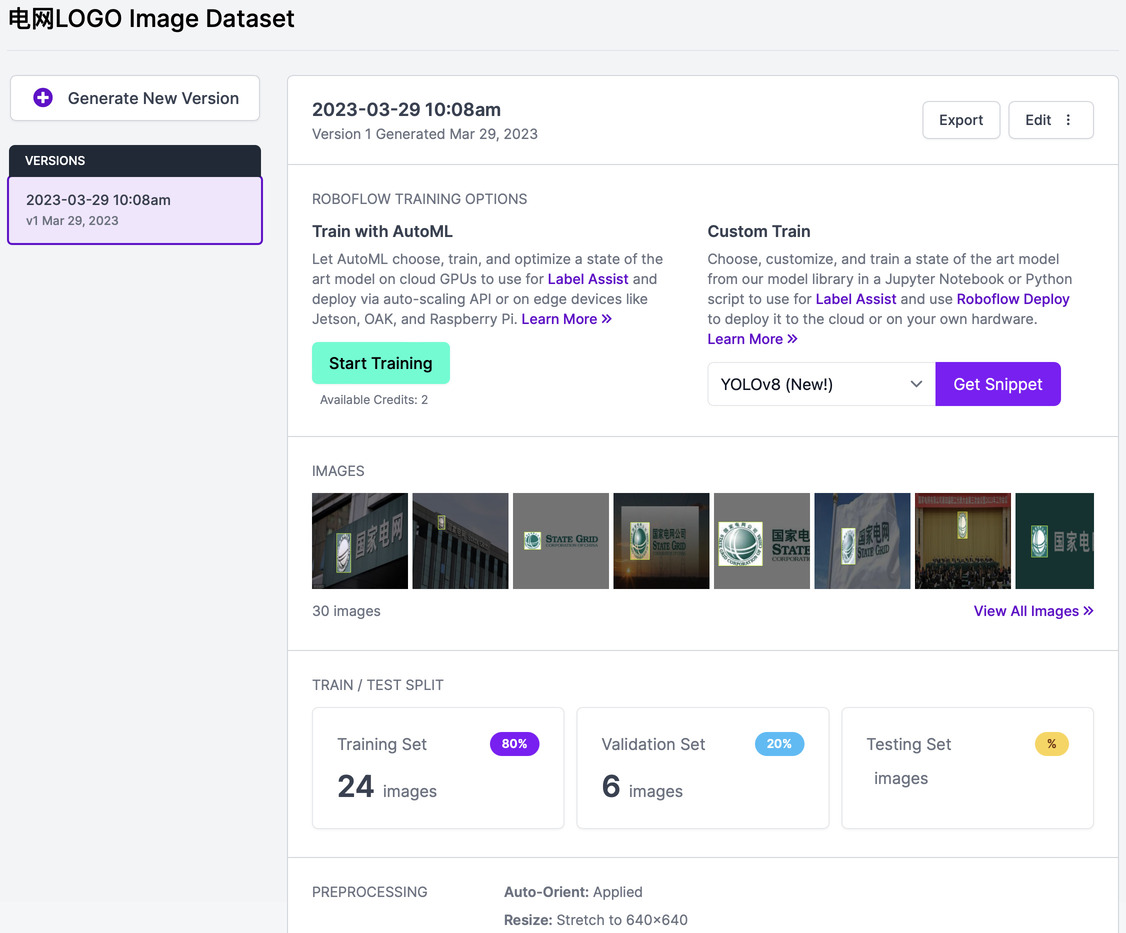The image size is (1126, 933).
Task: Click Label Assist link under Train with AutoML
Action: point(588,279)
